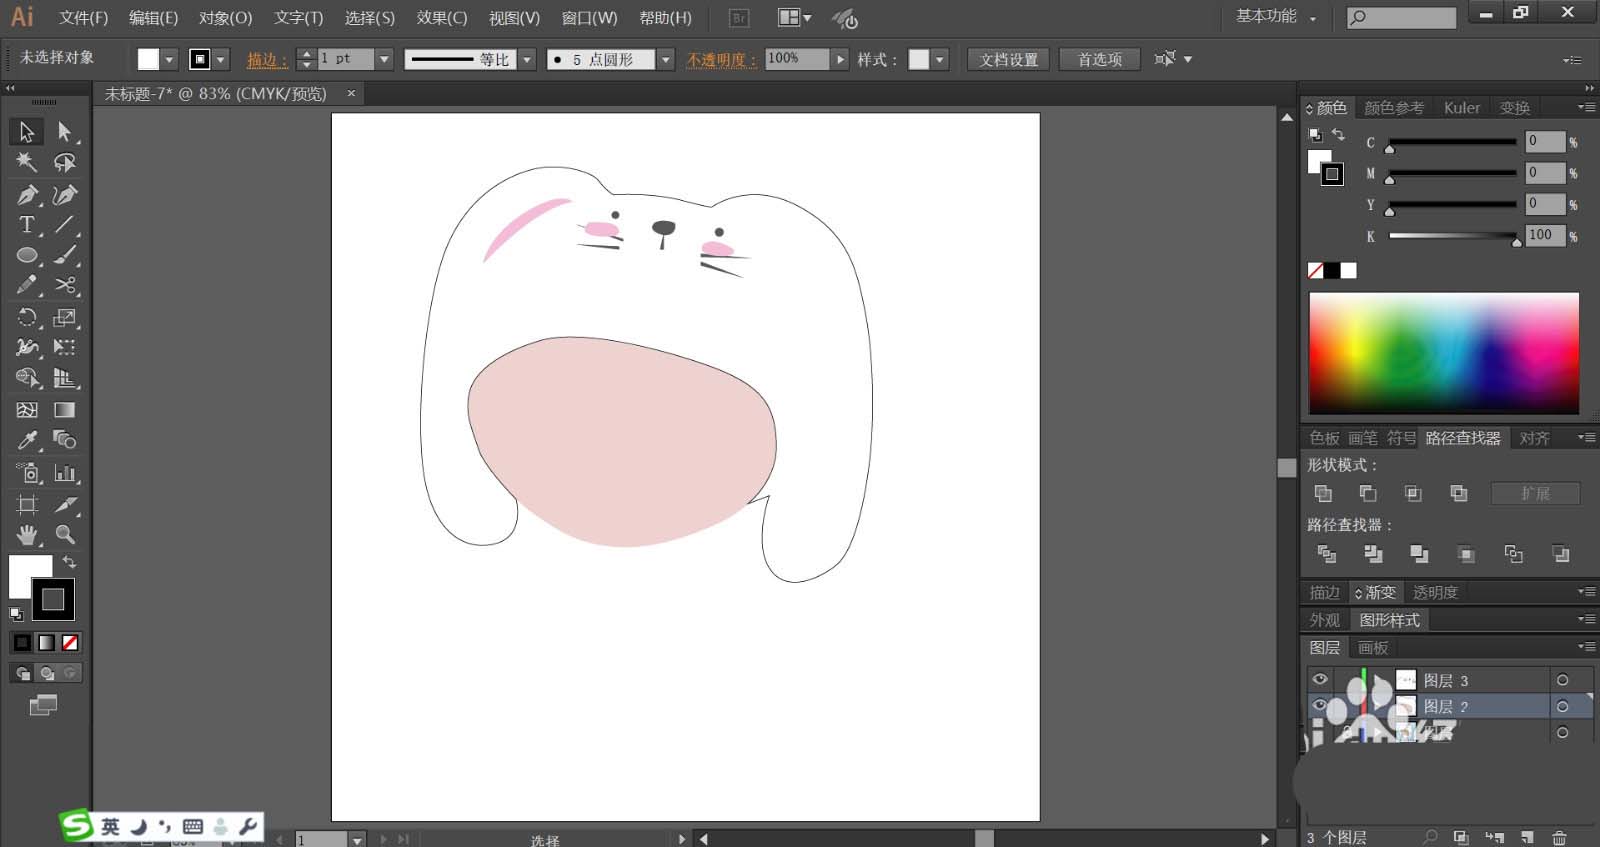
Task: Select the Eyedropper tool
Action: click(x=27, y=441)
